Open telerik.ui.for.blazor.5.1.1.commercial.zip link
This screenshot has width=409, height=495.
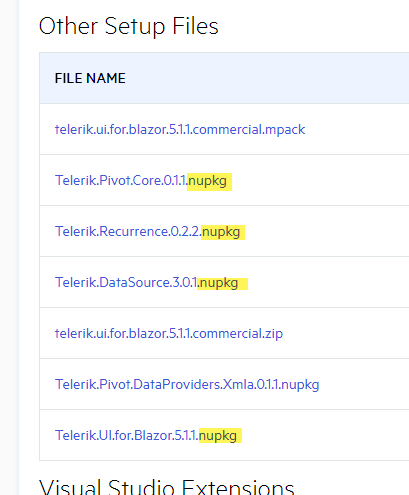169,333
